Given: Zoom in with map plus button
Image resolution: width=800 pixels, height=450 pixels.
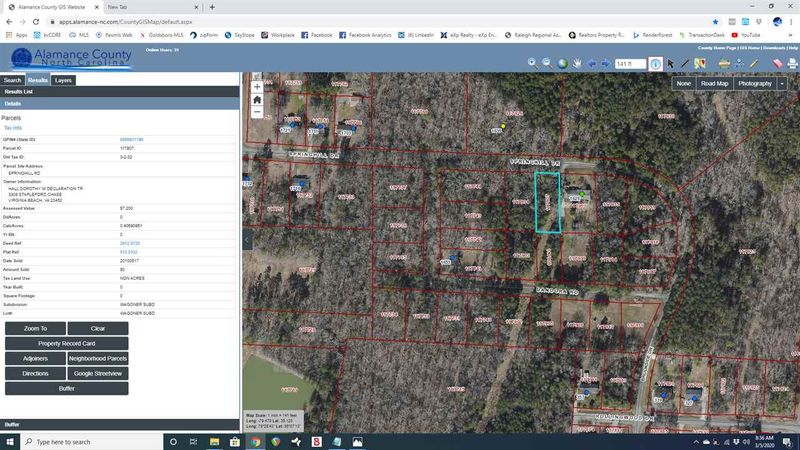Looking at the screenshot, I should [x=257, y=87].
